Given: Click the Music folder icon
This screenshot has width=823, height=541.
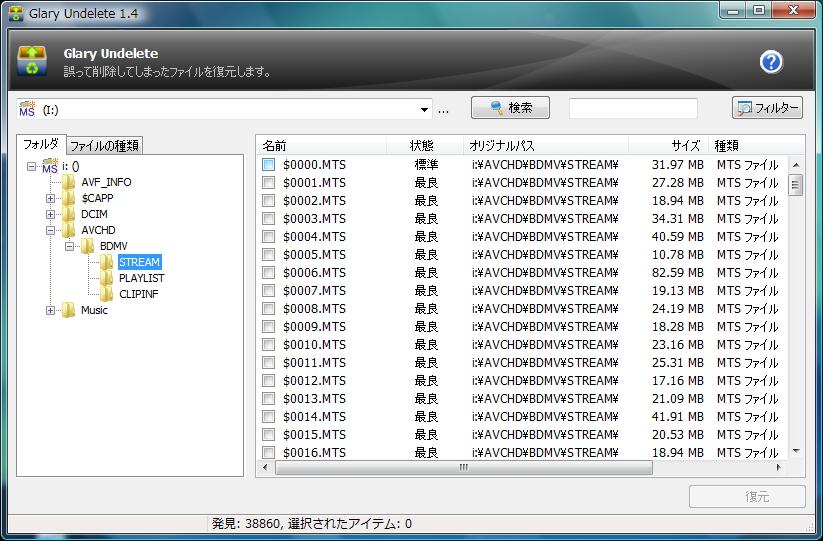Looking at the screenshot, I should click(68, 310).
